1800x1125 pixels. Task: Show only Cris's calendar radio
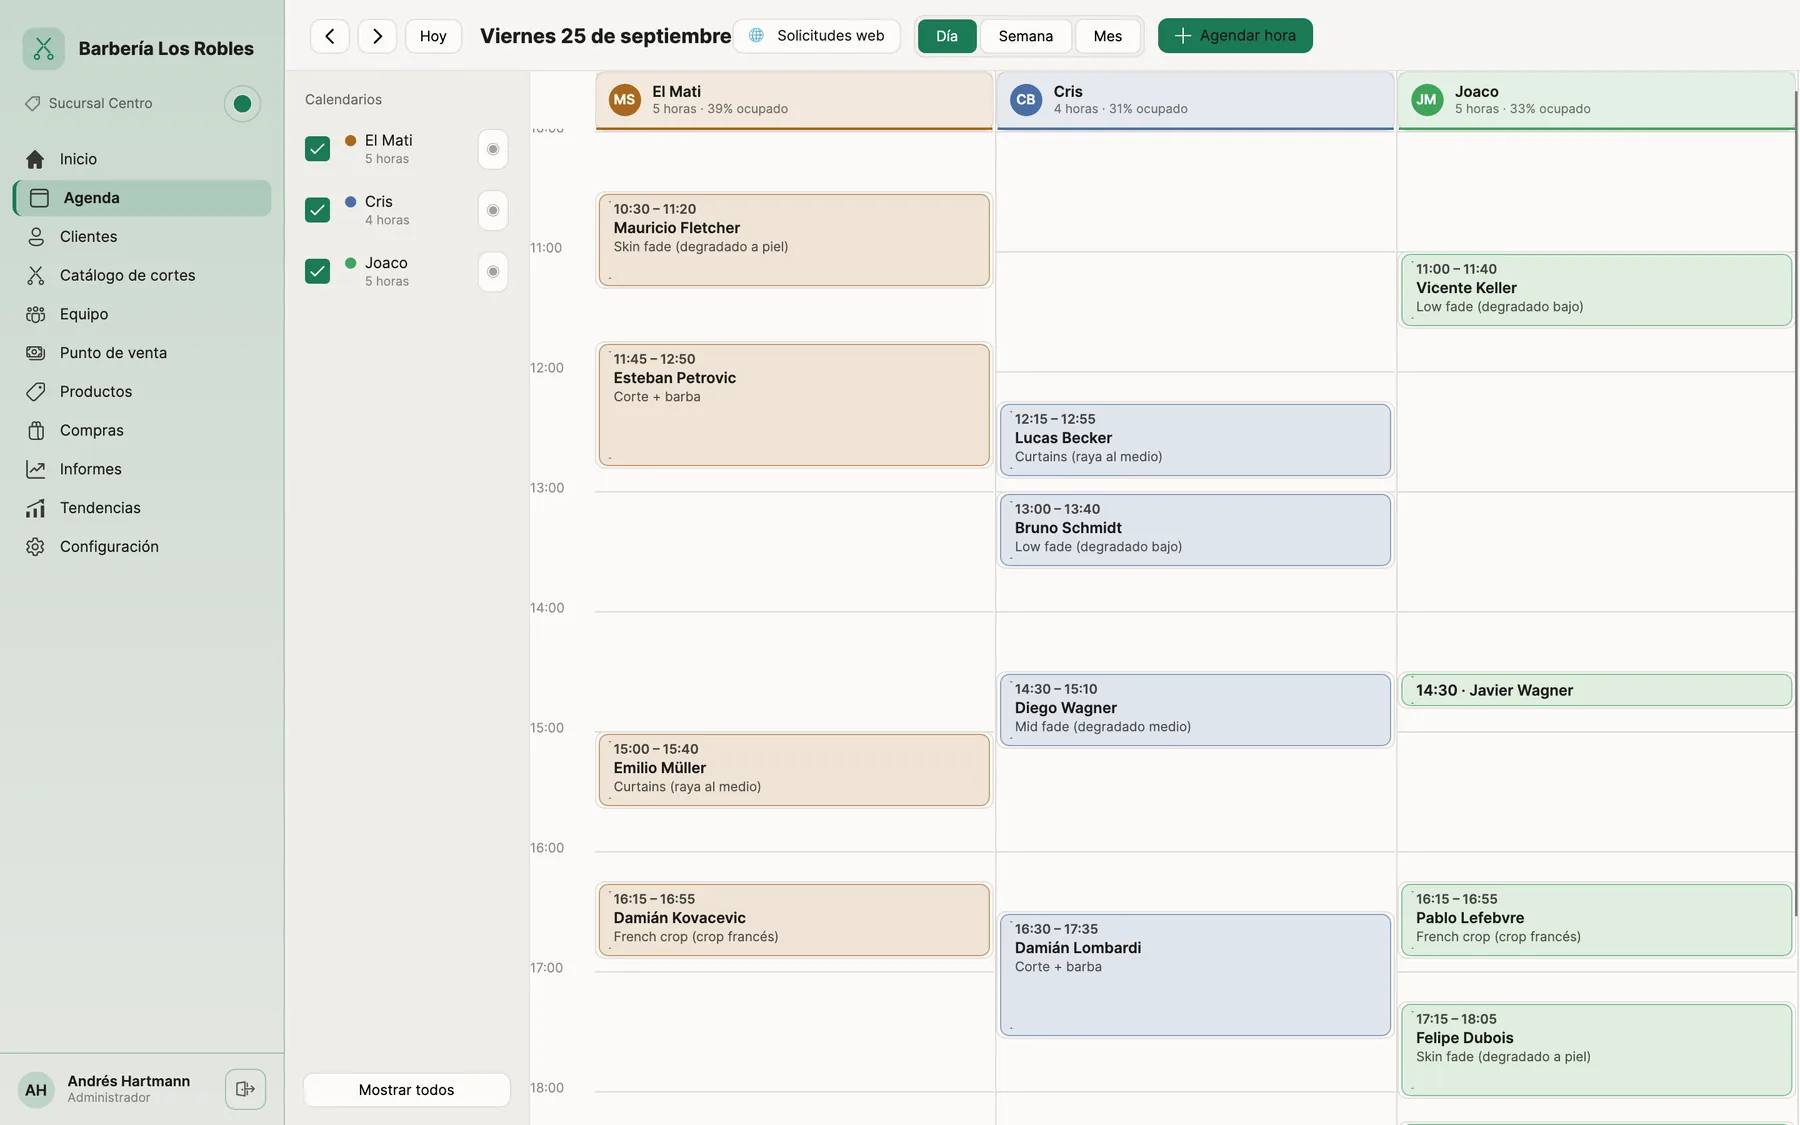point(493,210)
